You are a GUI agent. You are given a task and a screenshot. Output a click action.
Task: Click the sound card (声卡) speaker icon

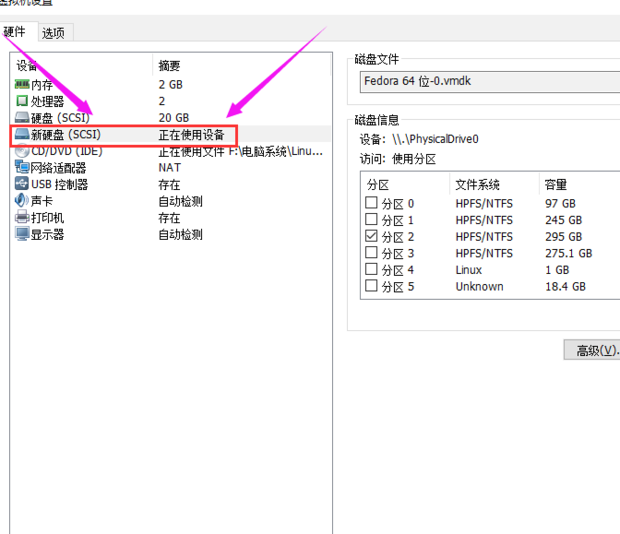pos(22,200)
